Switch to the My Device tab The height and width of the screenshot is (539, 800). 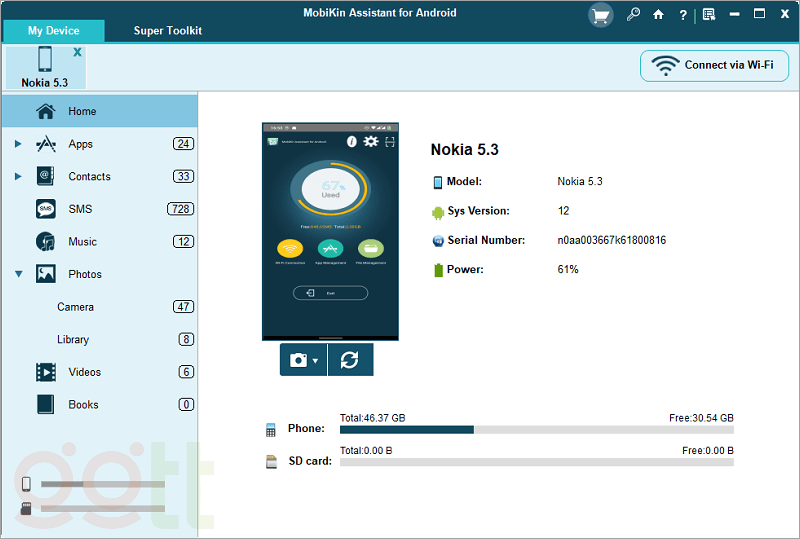tap(54, 31)
